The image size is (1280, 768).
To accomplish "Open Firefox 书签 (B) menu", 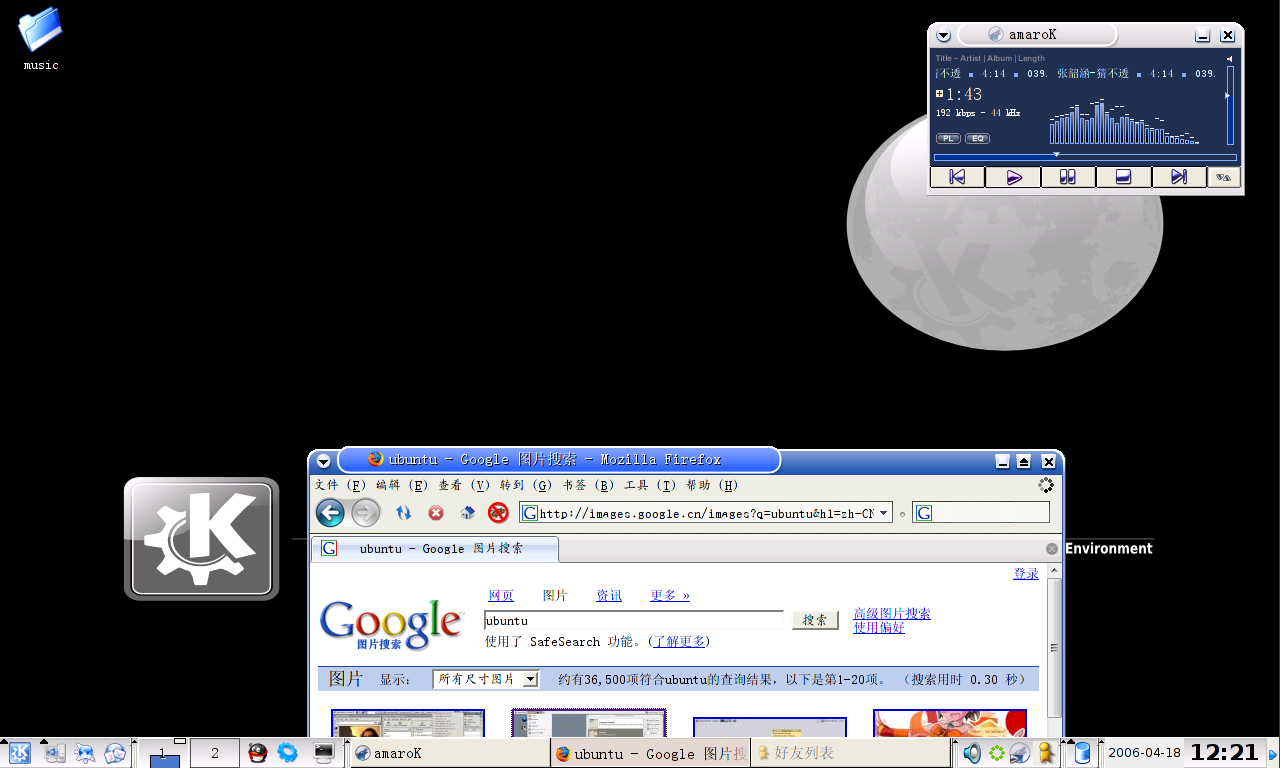I will pyautogui.click(x=588, y=485).
